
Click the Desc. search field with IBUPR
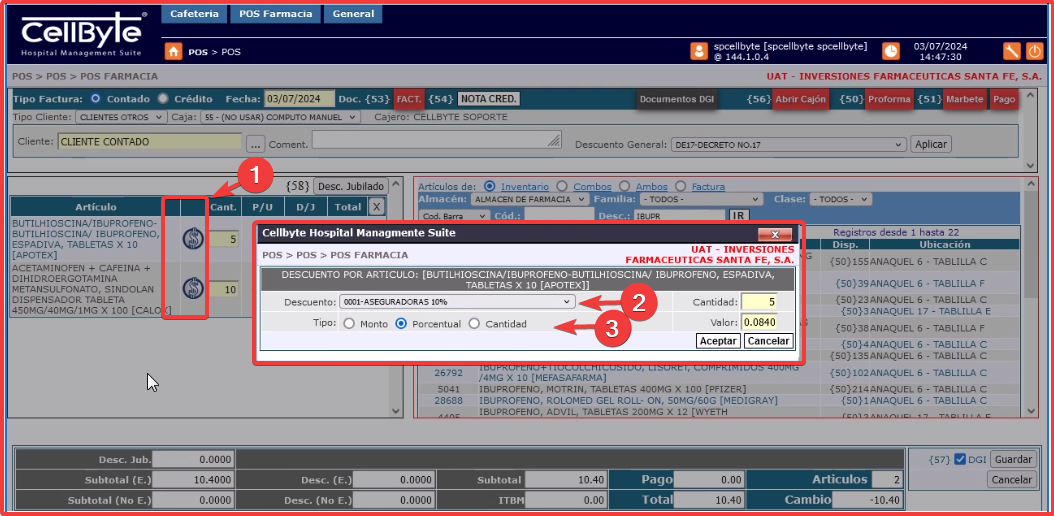coord(679,216)
